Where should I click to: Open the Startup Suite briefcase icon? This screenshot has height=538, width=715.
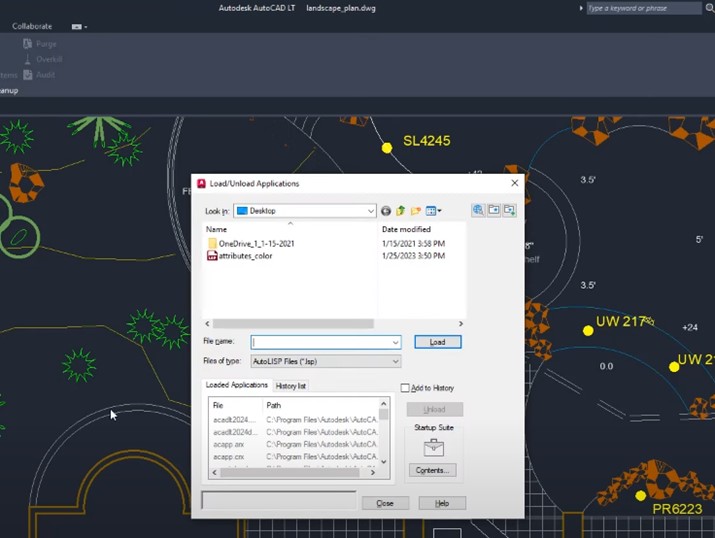tap(434, 448)
